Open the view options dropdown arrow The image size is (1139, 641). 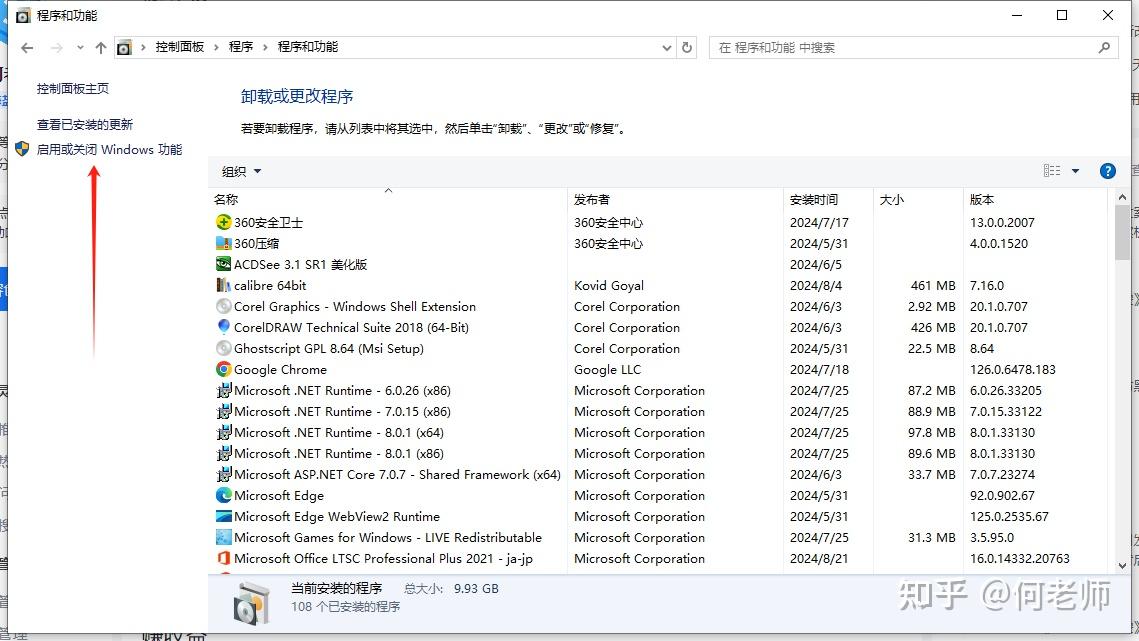(1075, 171)
